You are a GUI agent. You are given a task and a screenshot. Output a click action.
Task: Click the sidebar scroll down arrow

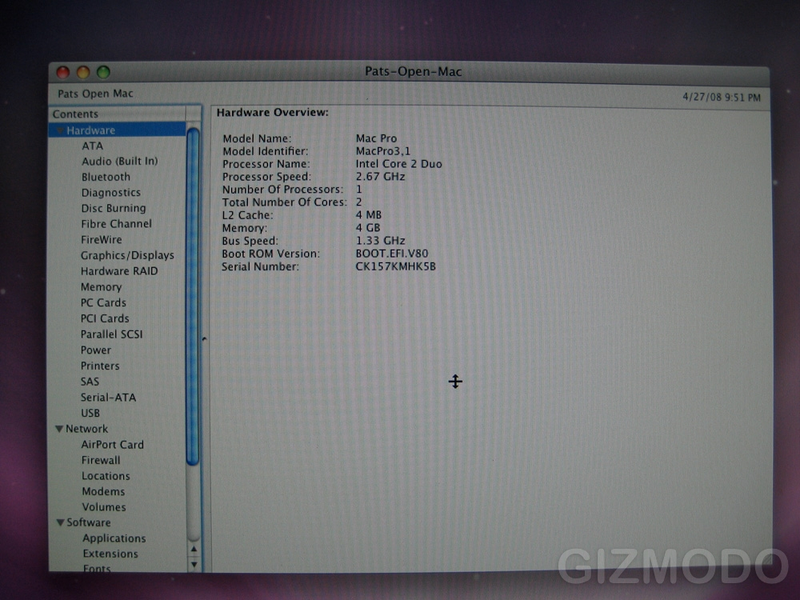click(x=193, y=564)
